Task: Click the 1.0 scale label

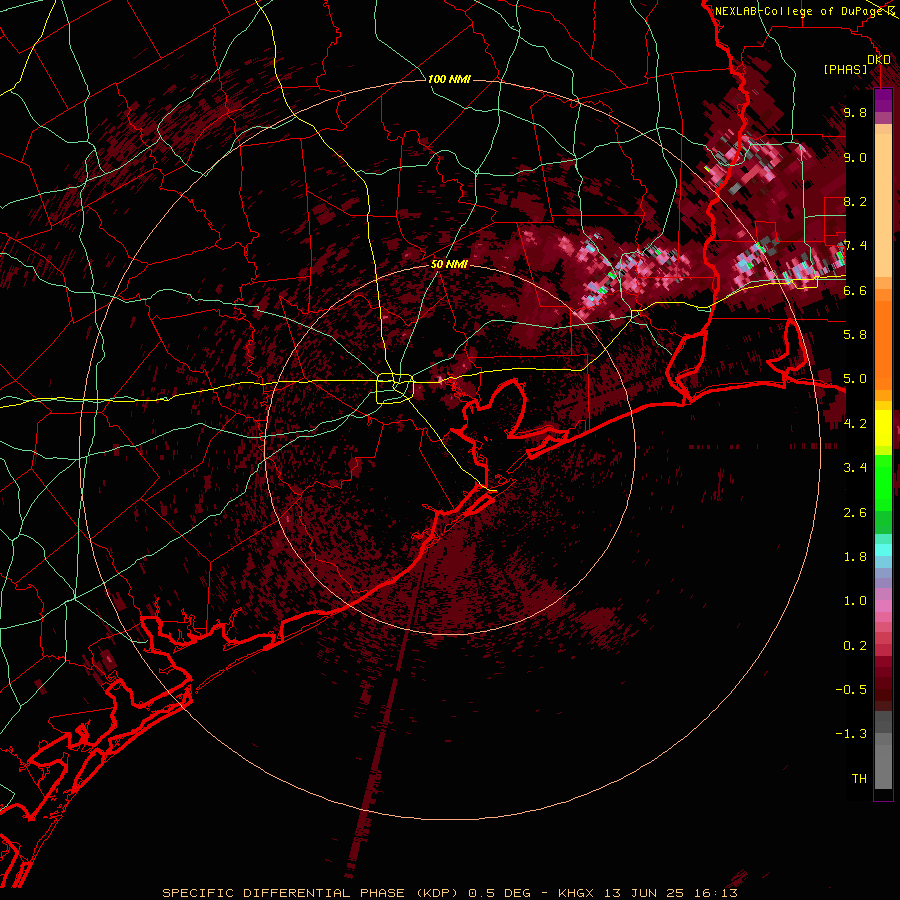Action: pyautogui.click(x=855, y=601)
